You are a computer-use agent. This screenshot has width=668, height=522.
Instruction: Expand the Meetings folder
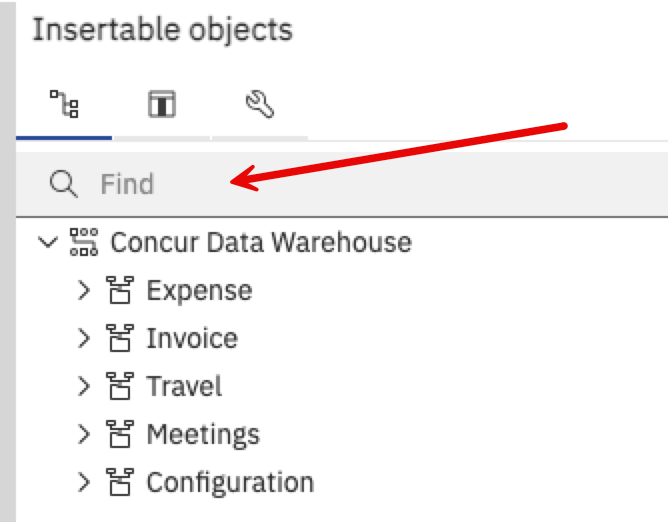coord(84,435)
